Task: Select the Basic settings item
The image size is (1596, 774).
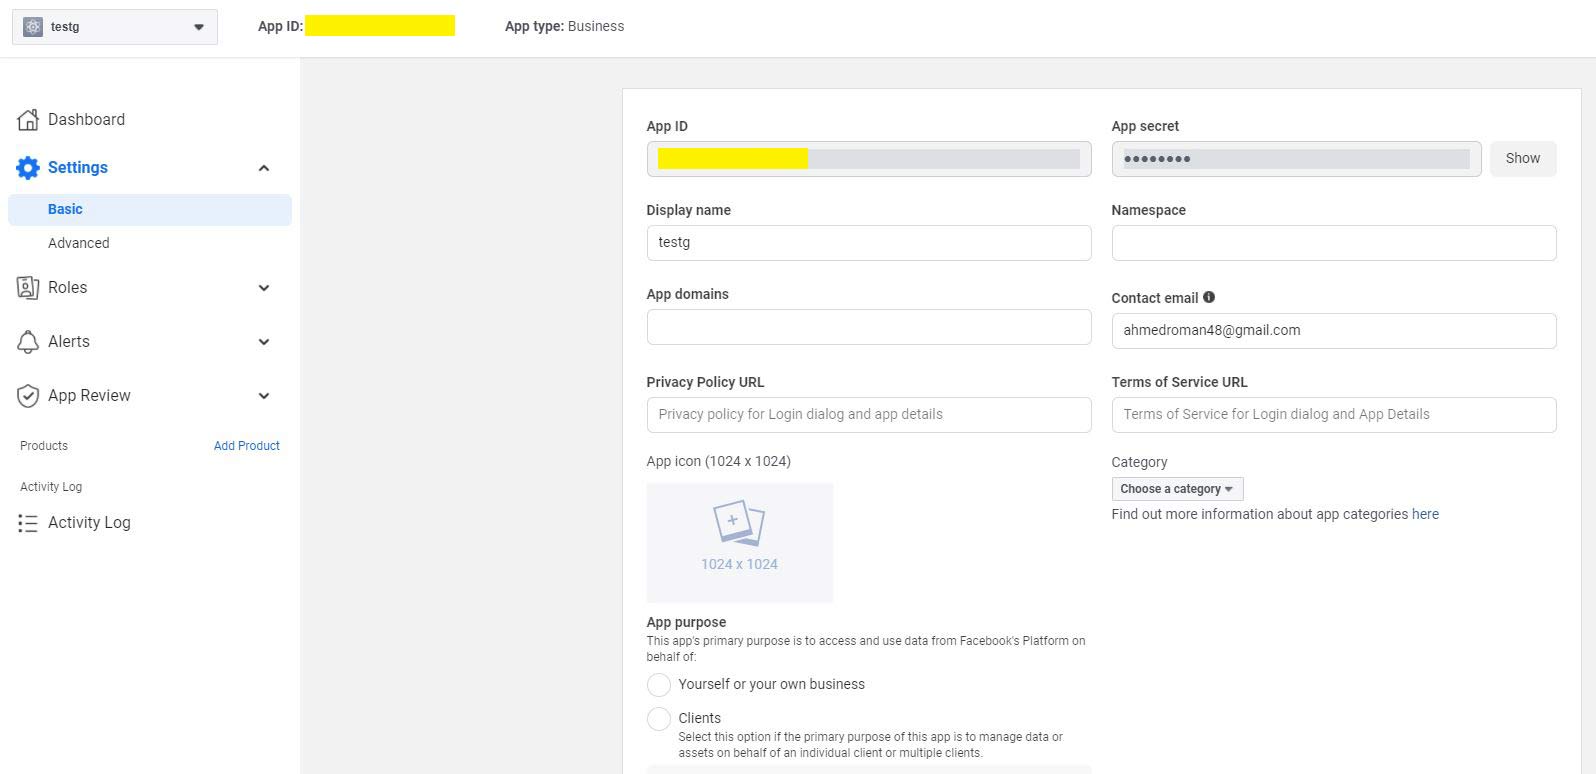Action: click(66, 210)
